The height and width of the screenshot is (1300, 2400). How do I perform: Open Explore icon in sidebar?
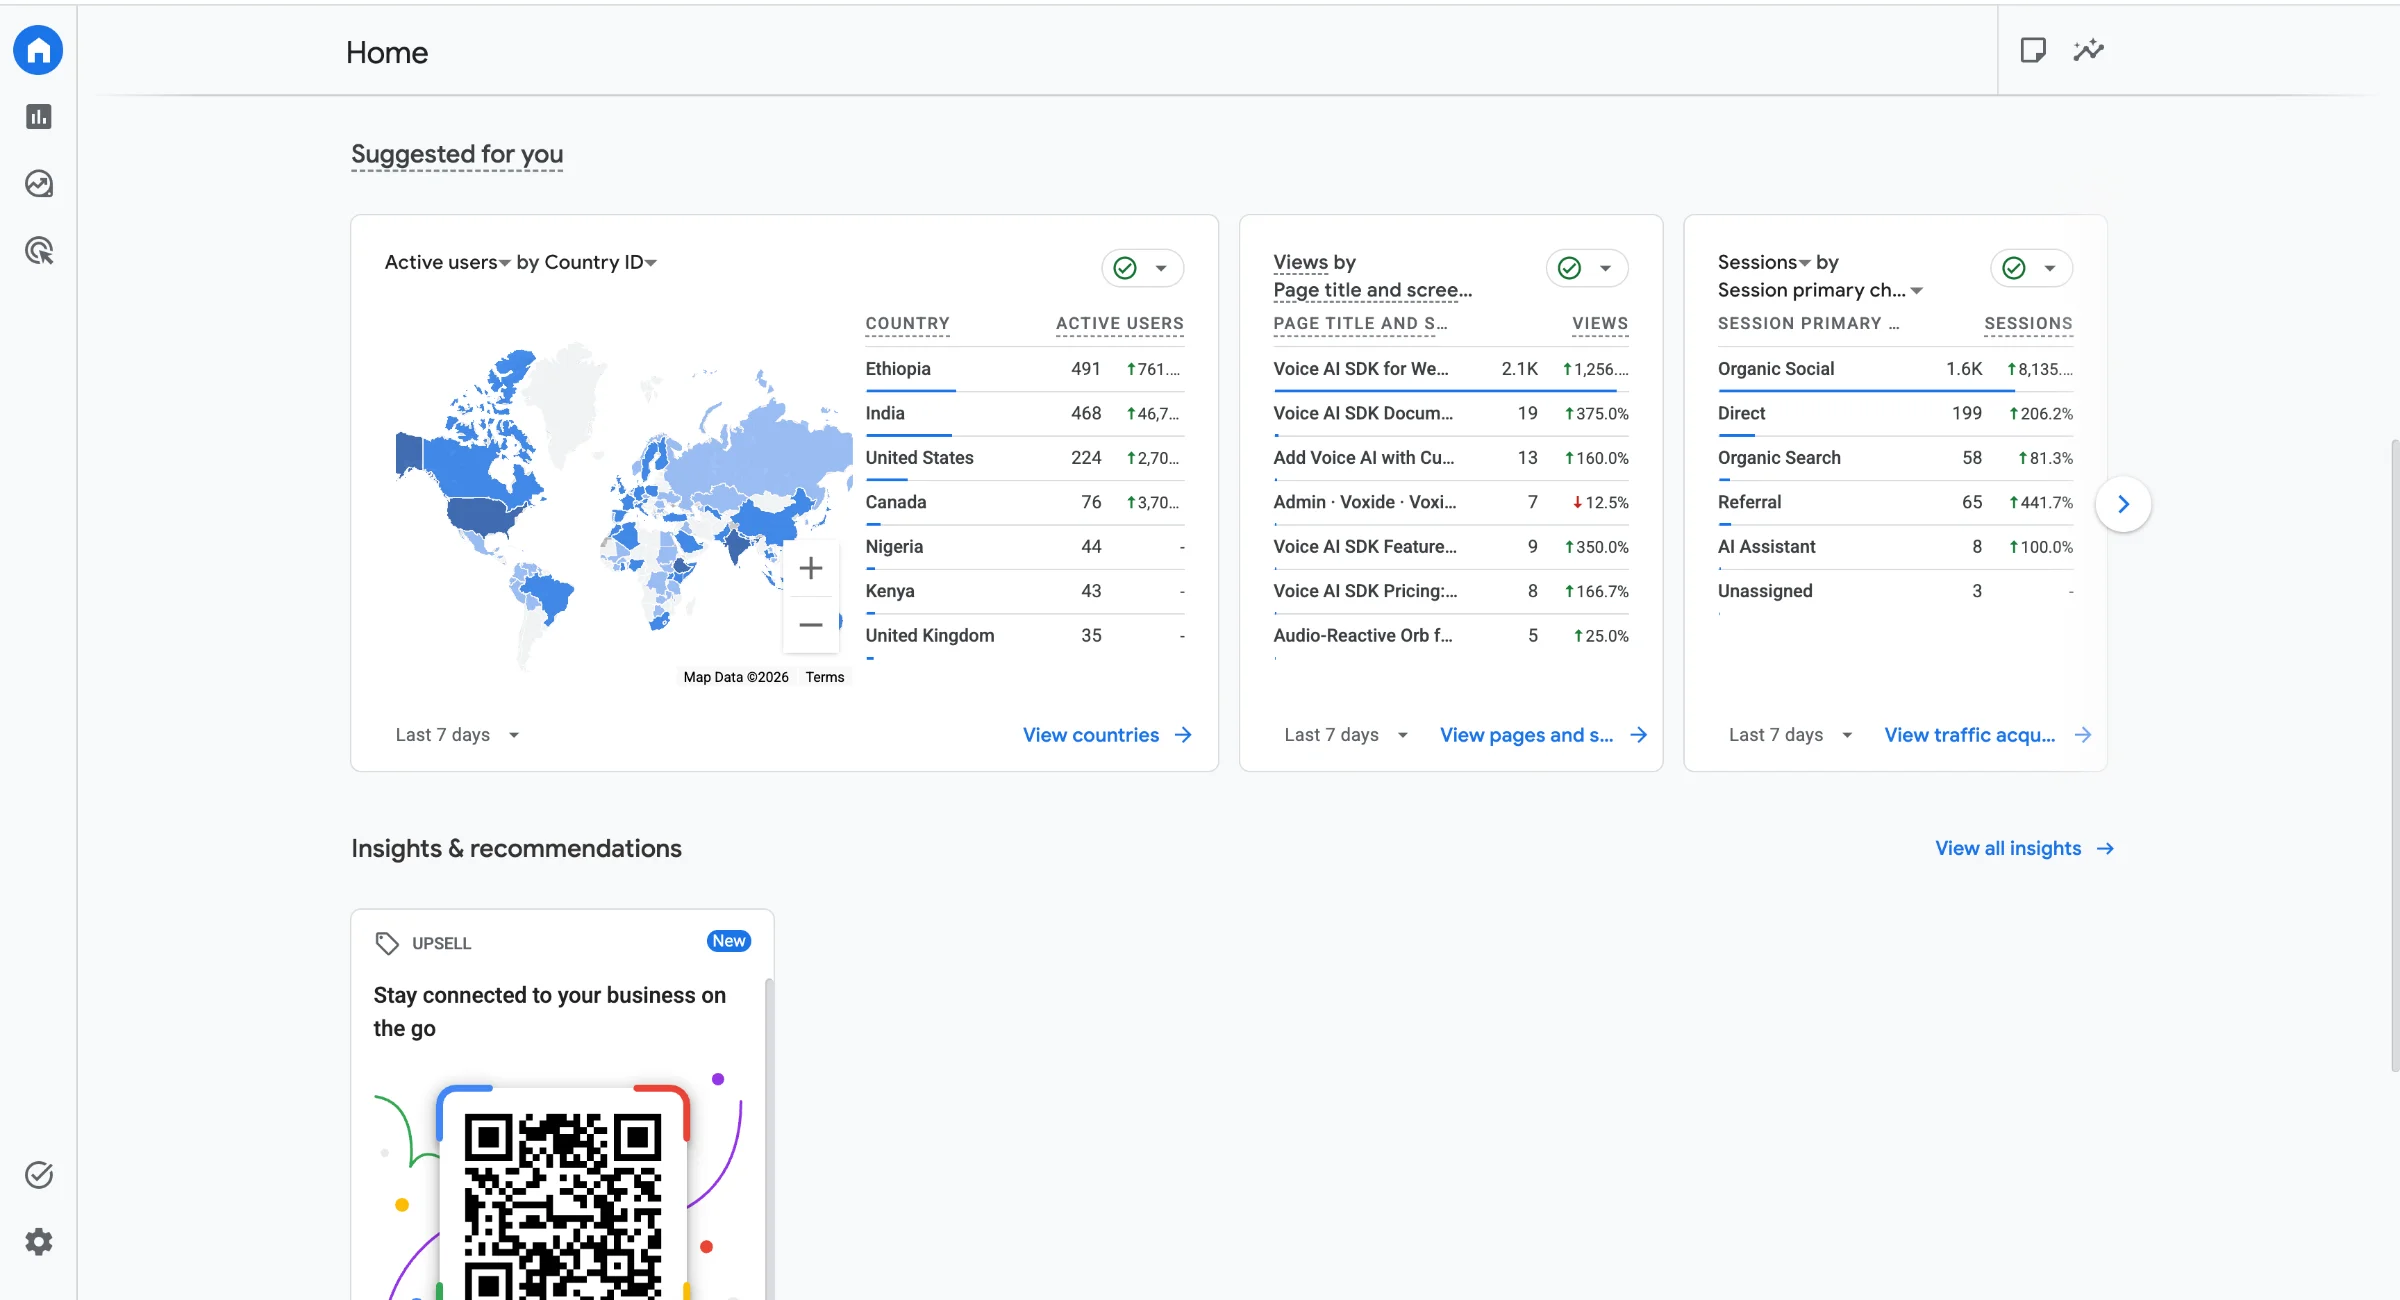[38, 184]
